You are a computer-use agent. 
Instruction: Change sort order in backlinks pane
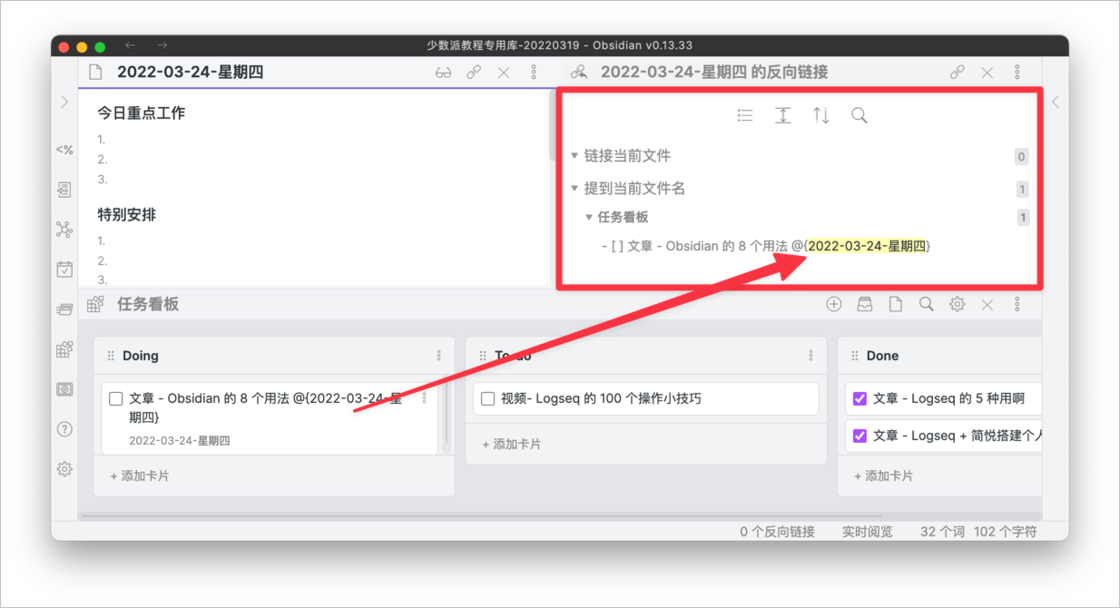[x=821, y=115]
